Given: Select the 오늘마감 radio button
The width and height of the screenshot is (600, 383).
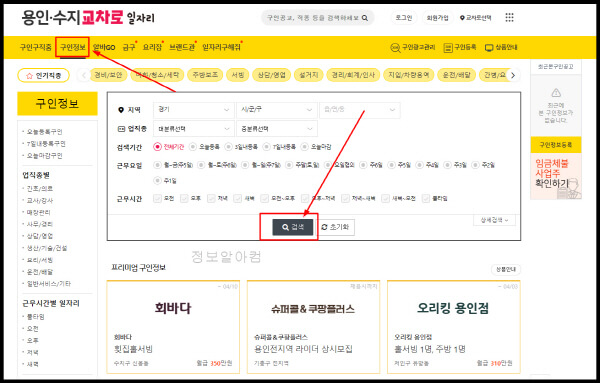Looking at the screenshot, I should [305, 147].
